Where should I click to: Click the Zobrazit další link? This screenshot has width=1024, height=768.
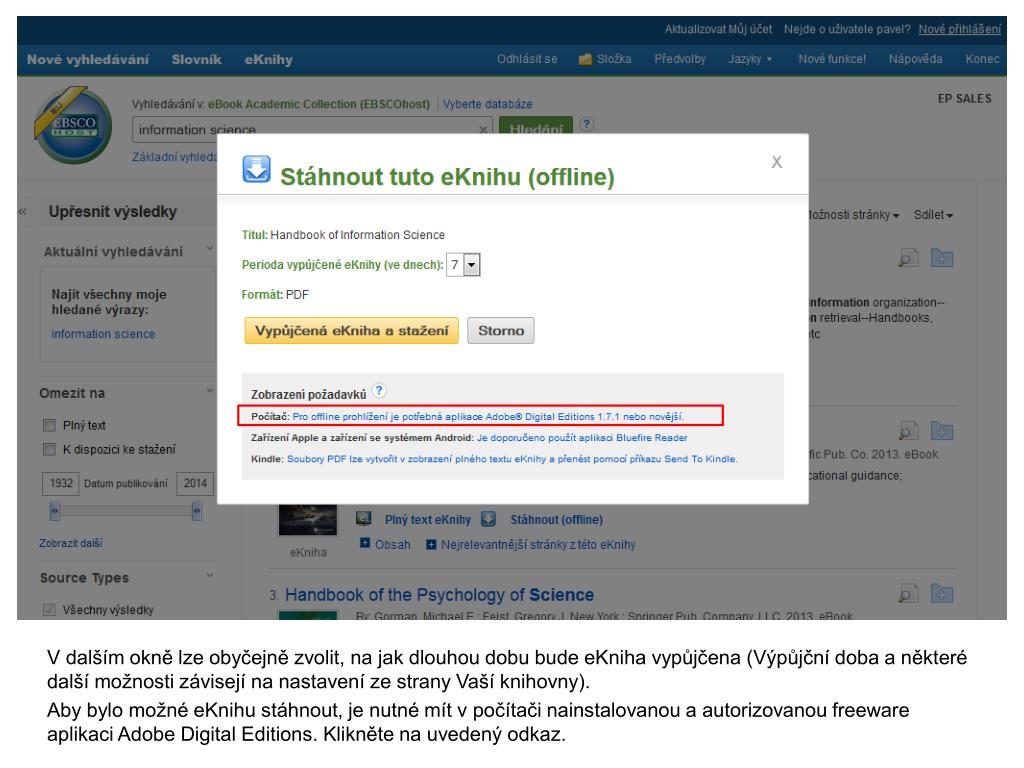(71, 543)
